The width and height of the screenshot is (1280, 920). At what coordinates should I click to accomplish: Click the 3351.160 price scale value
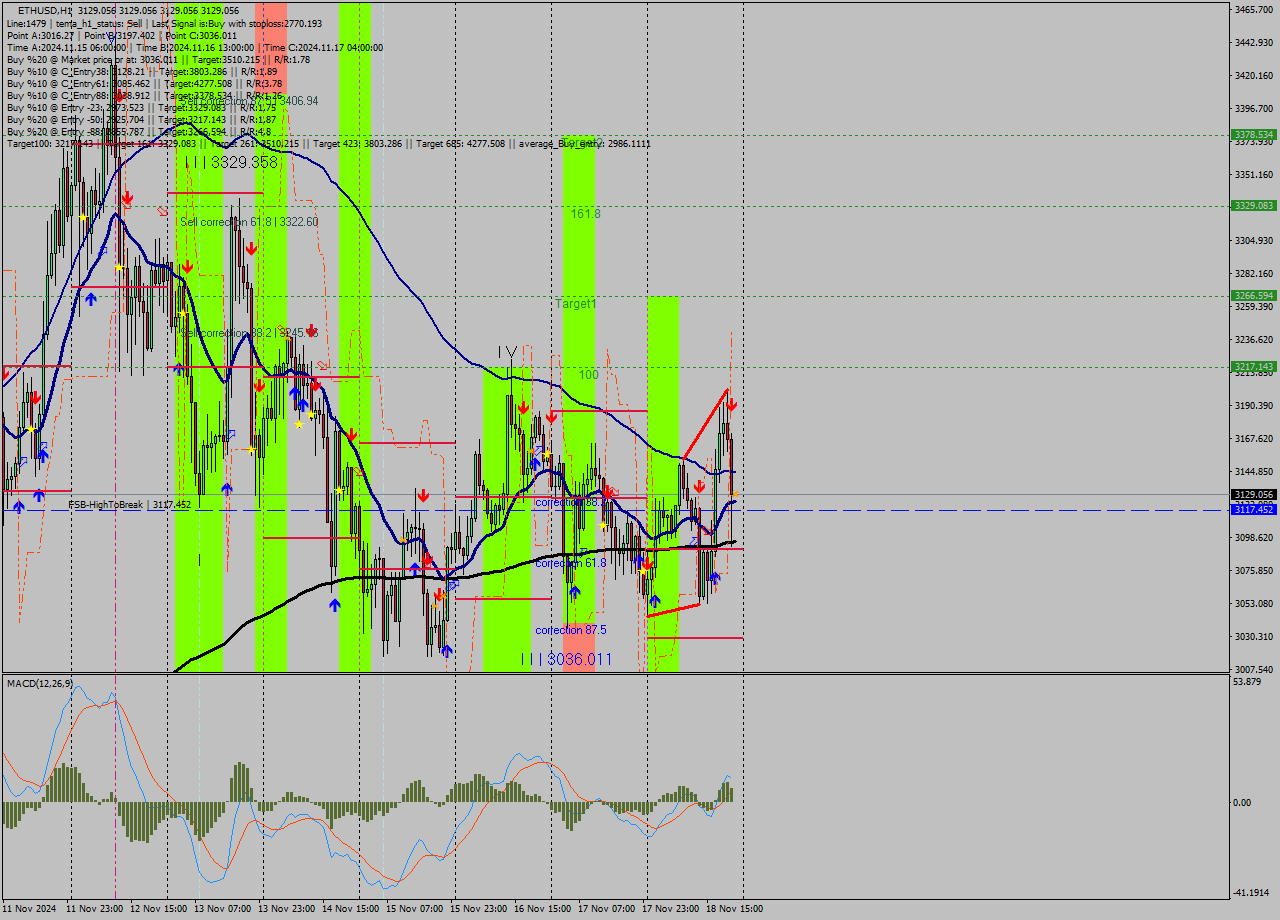point(1254,174)
